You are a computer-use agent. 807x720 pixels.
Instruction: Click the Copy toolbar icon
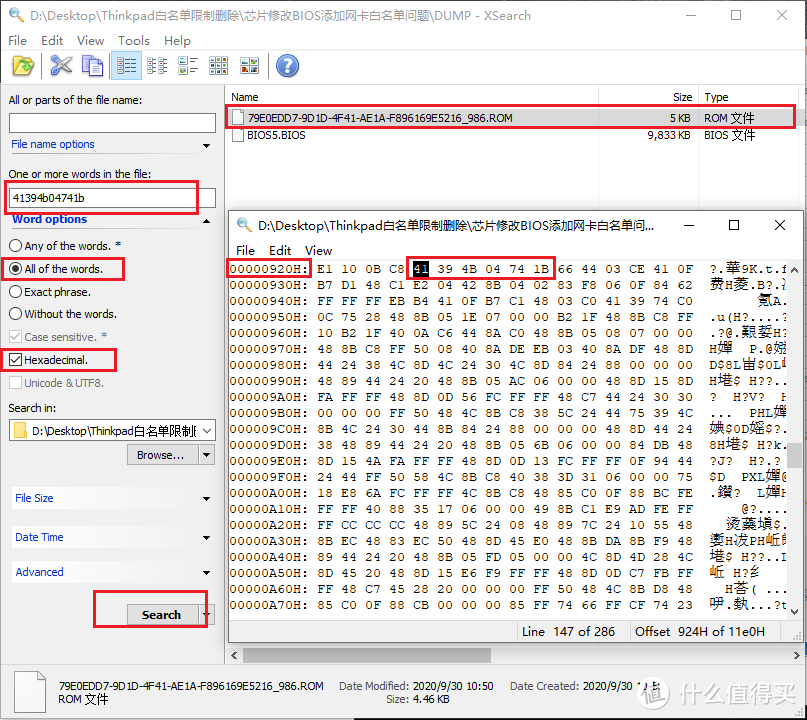[x=93, y=66]
